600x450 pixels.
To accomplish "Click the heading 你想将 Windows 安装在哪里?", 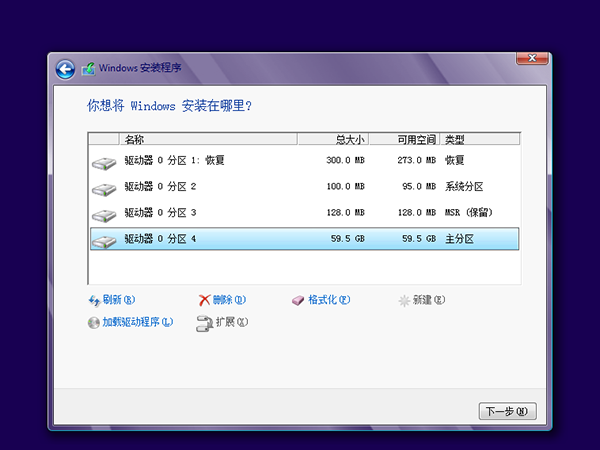I will (169, 106).
